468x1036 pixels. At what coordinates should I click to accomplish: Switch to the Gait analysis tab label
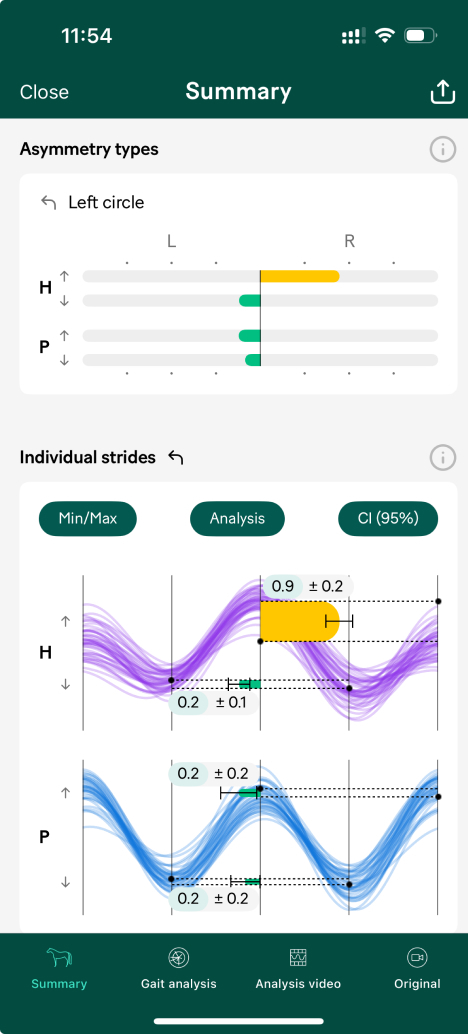(178, 984)
